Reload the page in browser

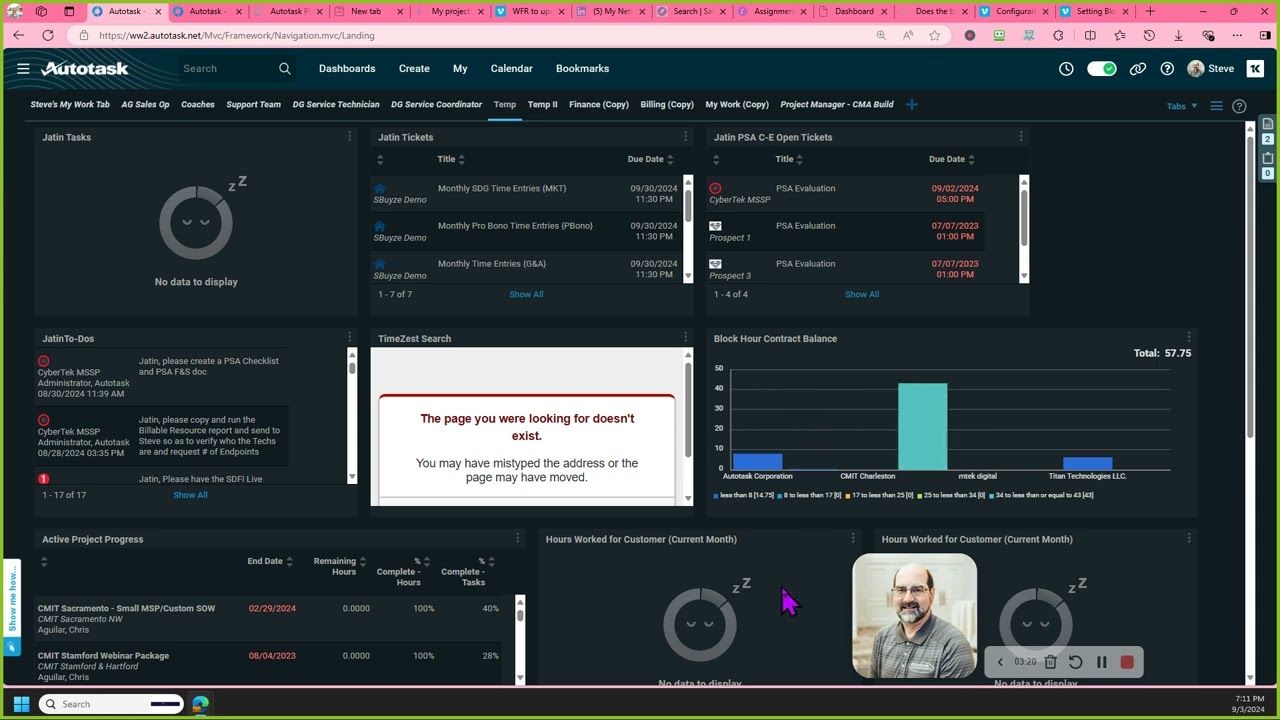click(47, 35)
